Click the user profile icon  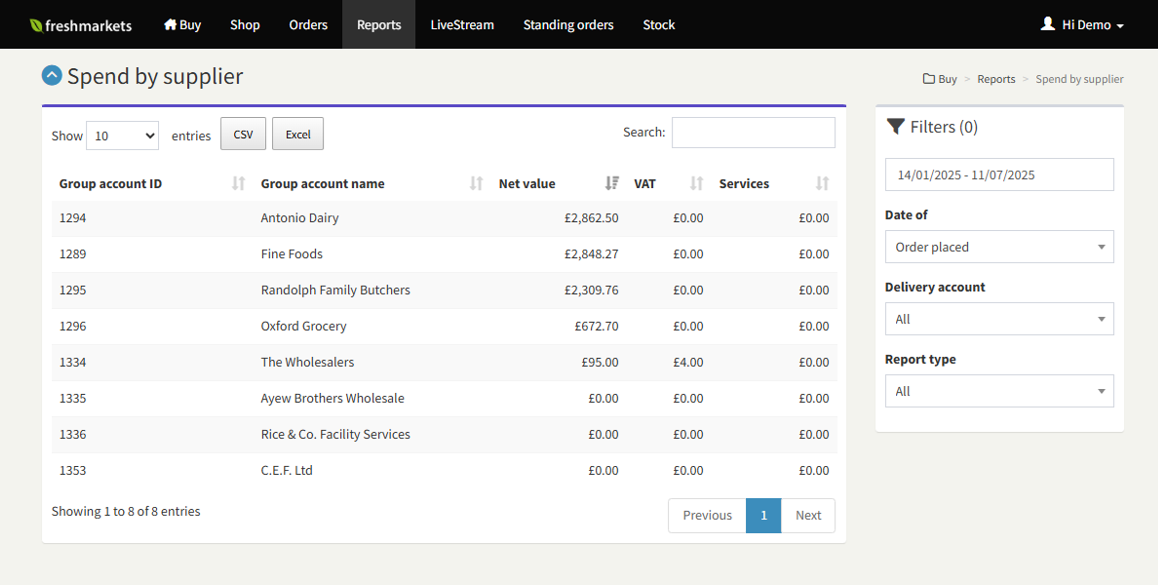pos(1047,24)
